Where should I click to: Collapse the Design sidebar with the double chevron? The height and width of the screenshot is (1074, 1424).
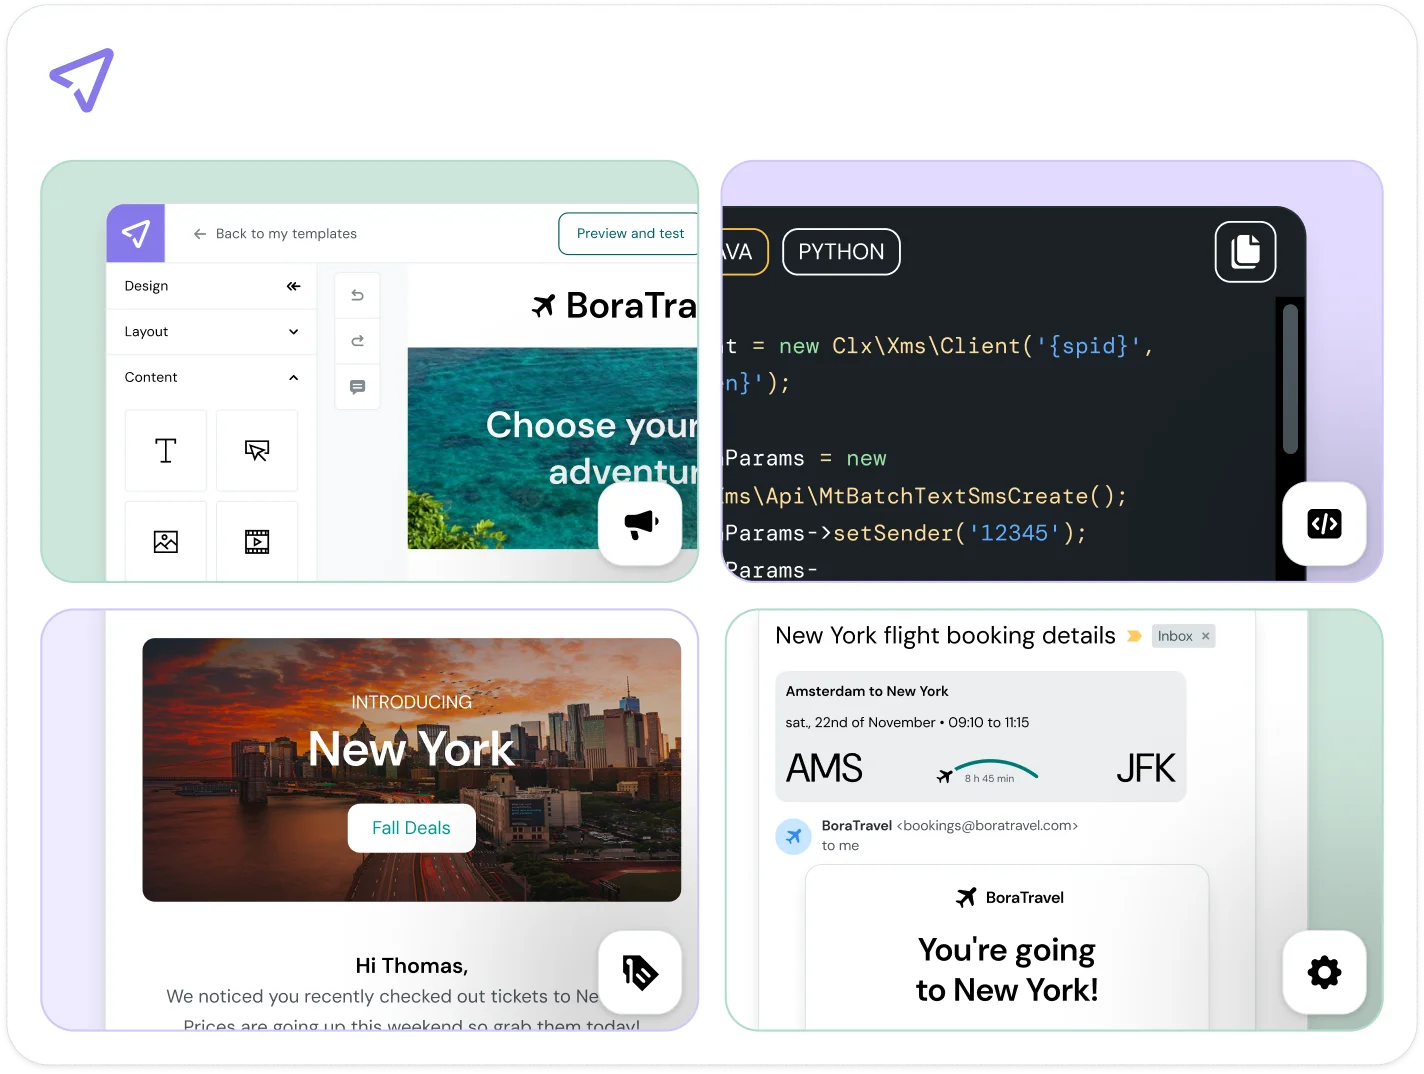(x=293, y=286)
